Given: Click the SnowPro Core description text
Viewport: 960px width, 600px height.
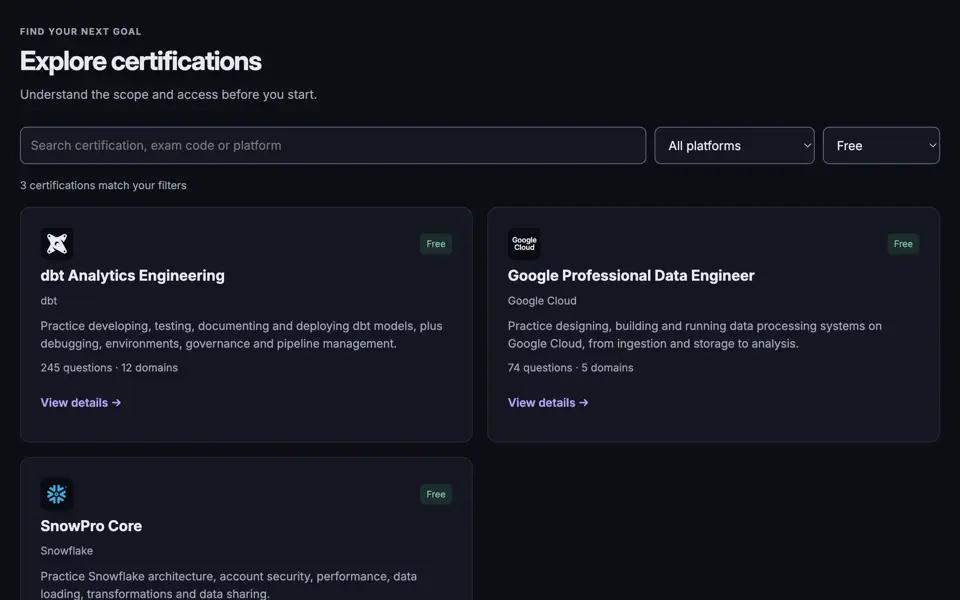Looking at the screenshot, I should 228,585.
